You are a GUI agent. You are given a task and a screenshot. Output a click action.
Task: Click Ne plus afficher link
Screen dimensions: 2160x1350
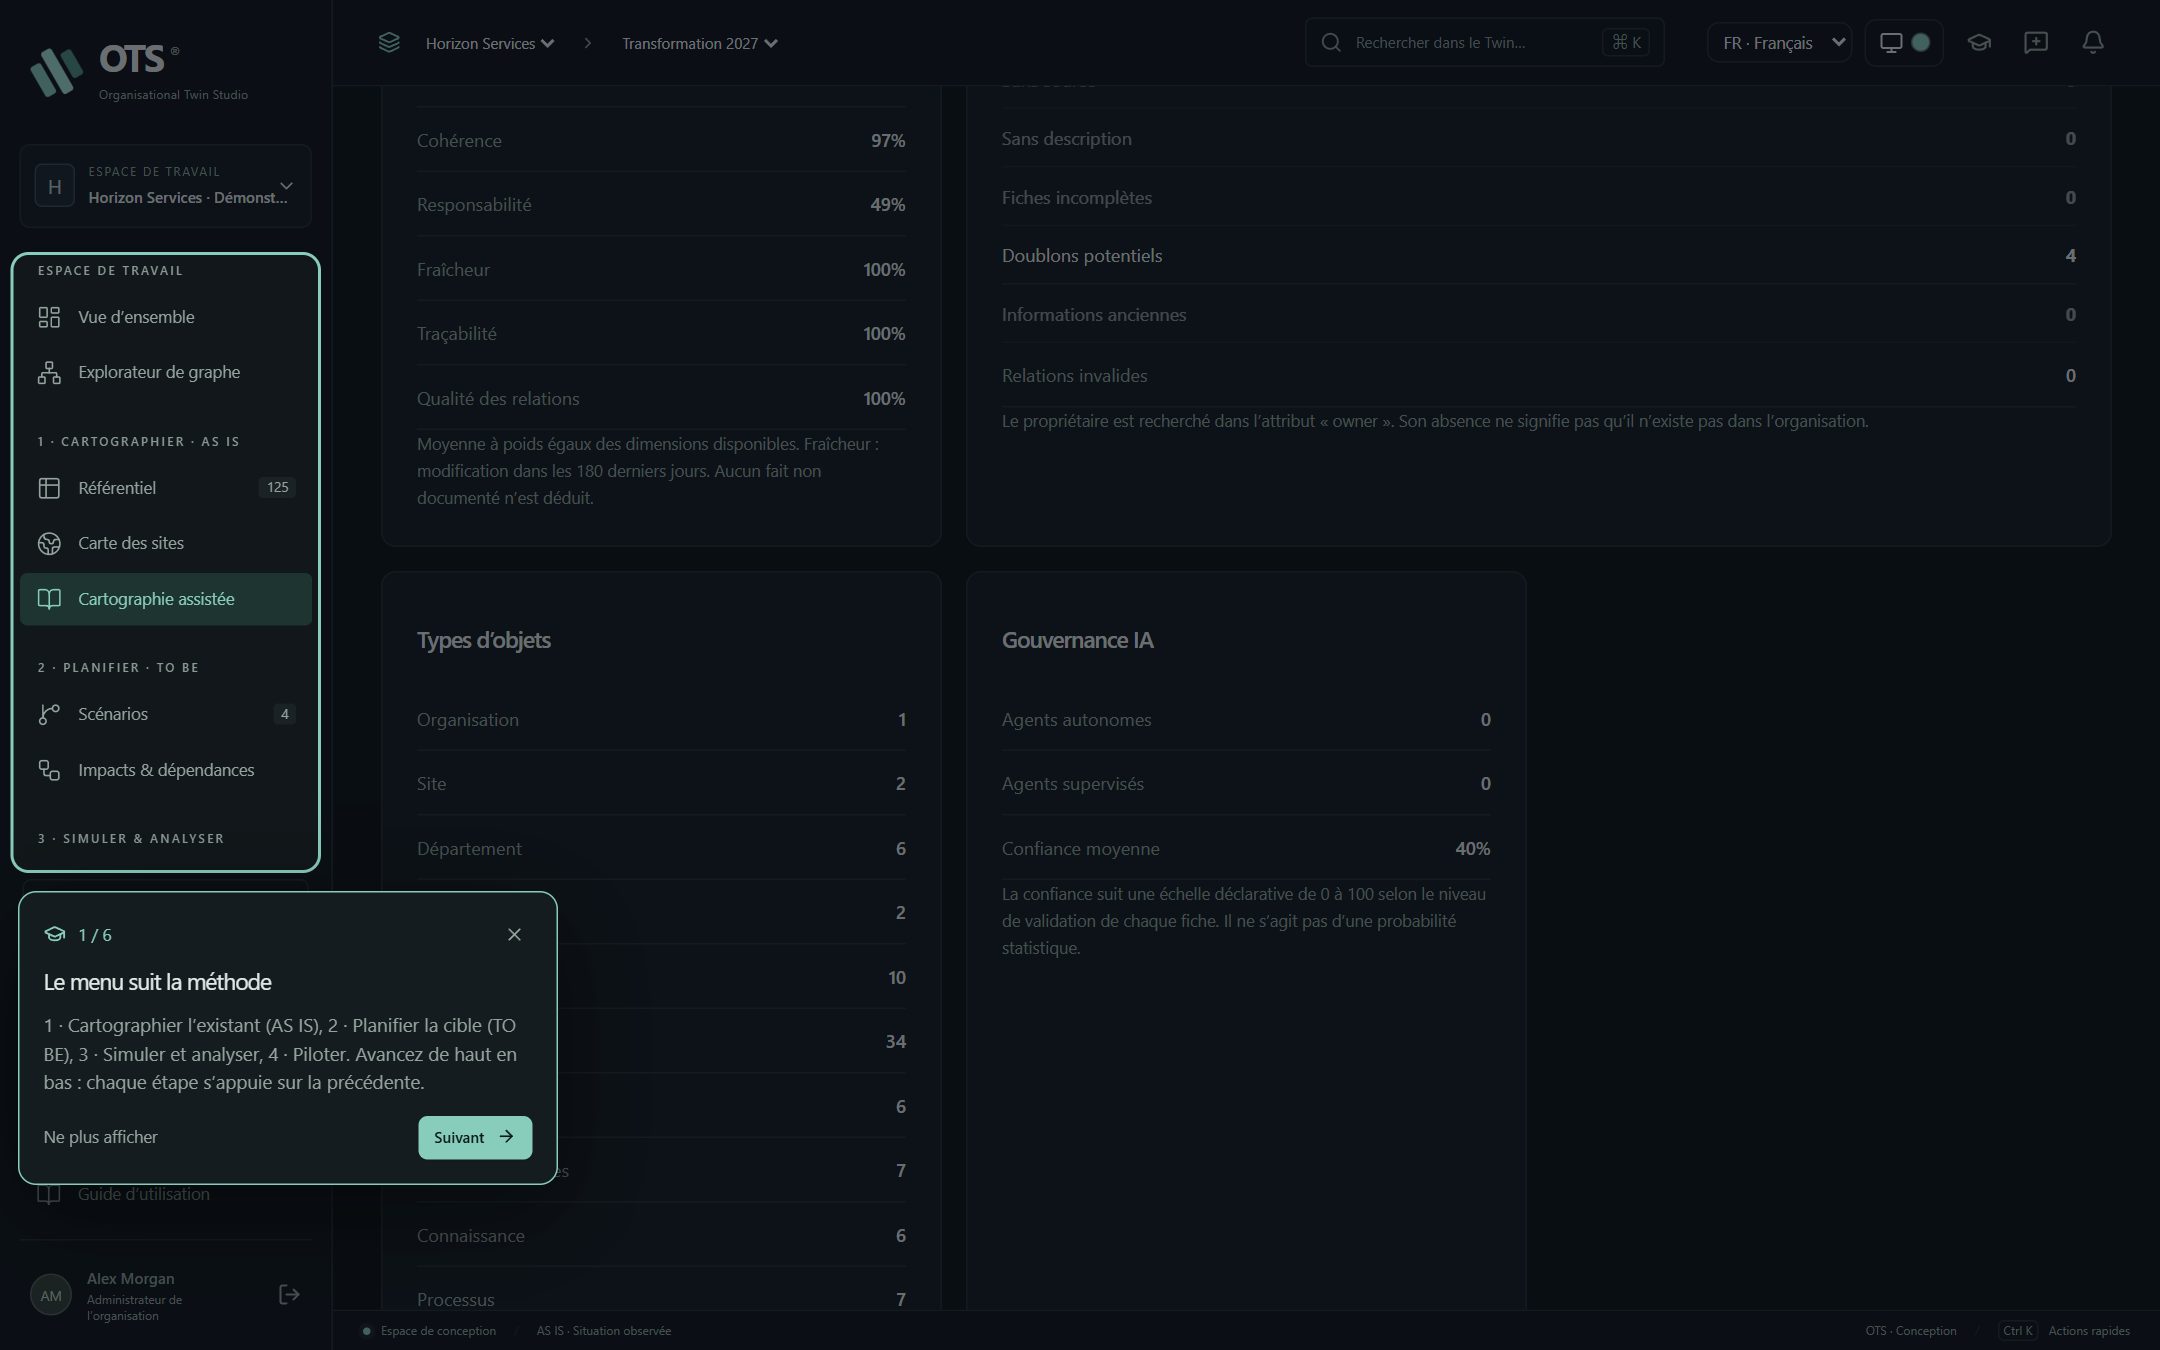100,1137
